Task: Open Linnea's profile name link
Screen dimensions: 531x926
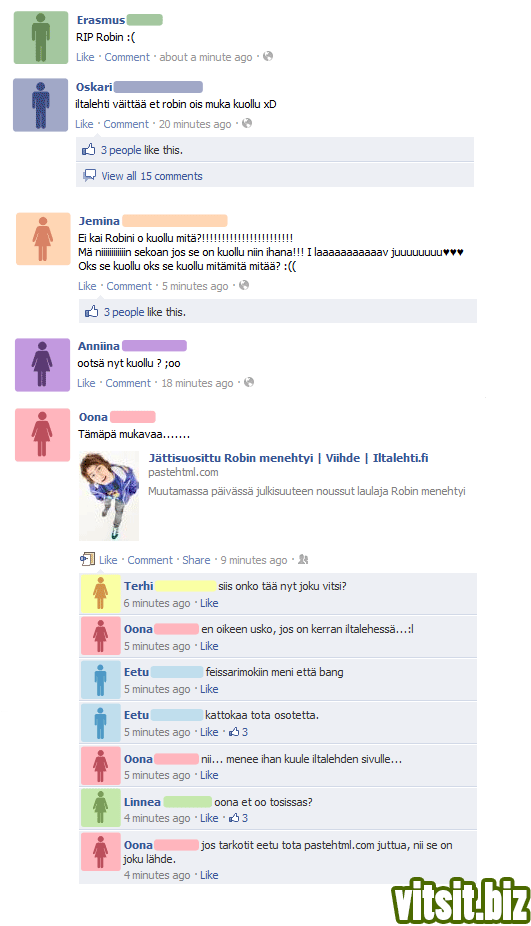Action: 142,802
